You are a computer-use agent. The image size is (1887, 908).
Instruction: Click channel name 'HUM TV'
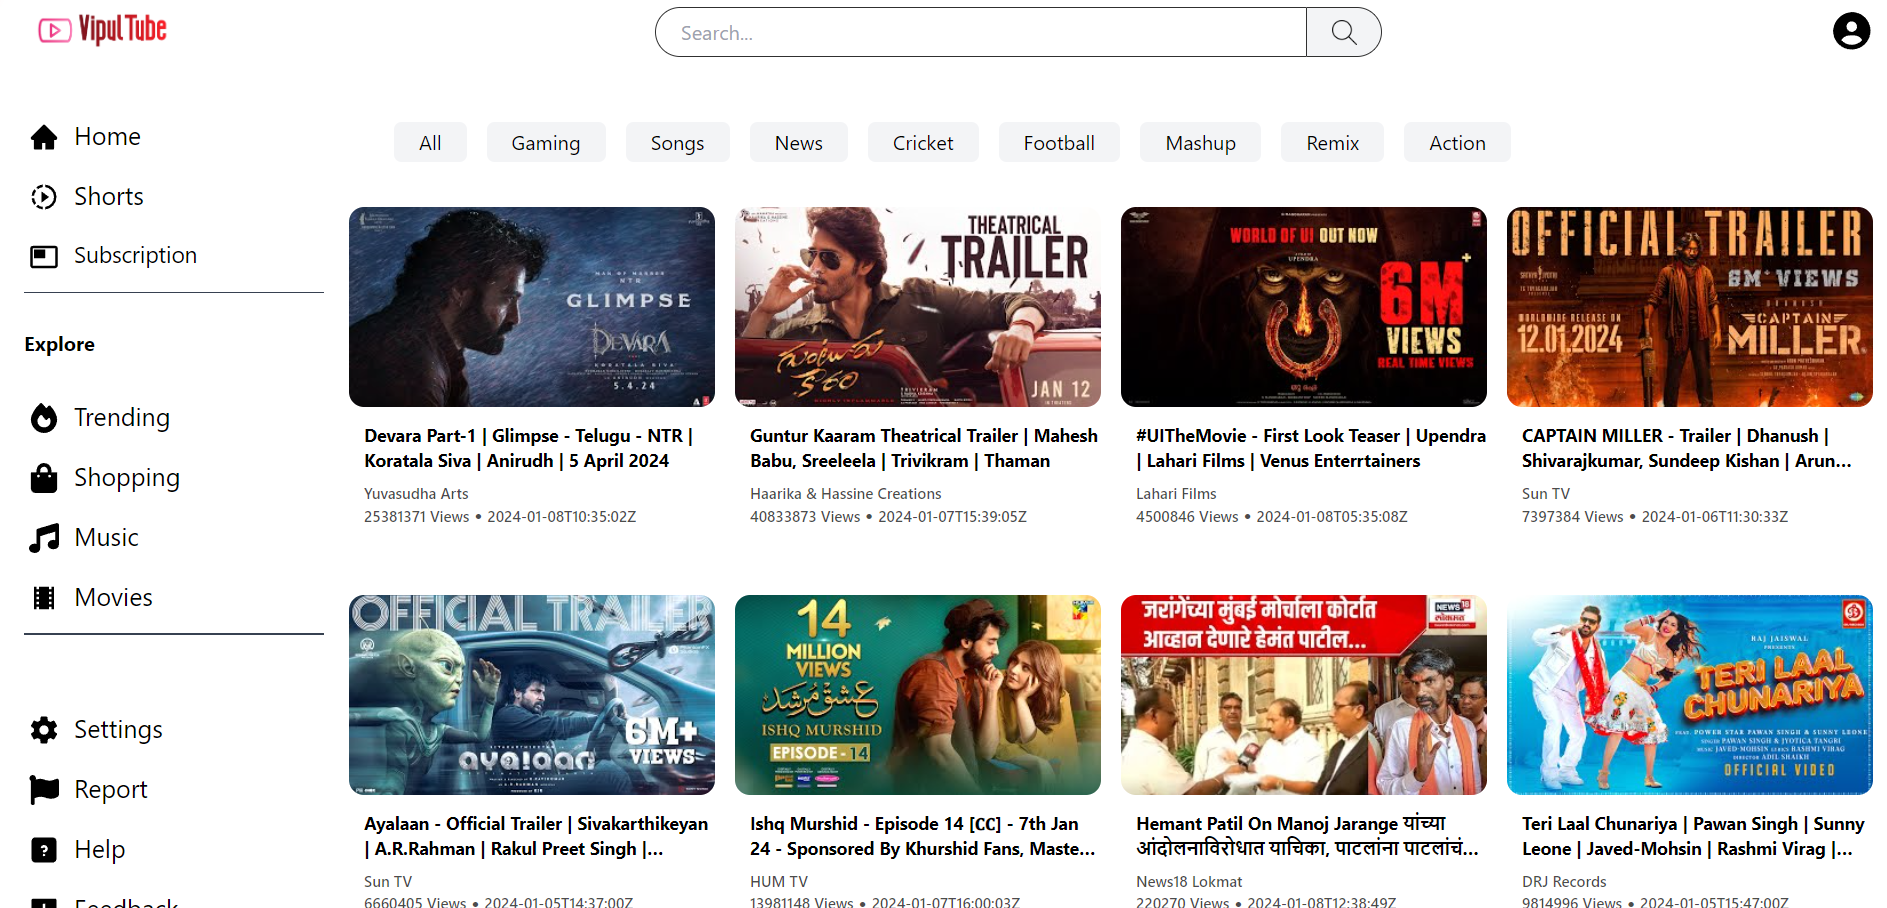779,882
